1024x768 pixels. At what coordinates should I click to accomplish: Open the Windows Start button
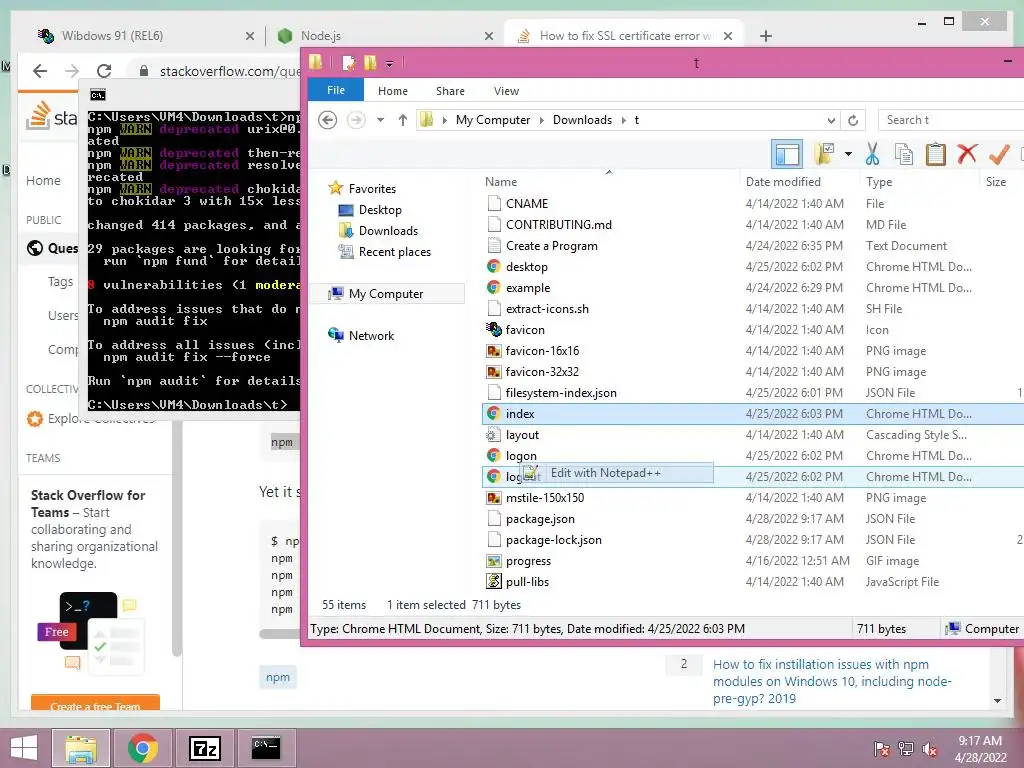click(24, 748)
